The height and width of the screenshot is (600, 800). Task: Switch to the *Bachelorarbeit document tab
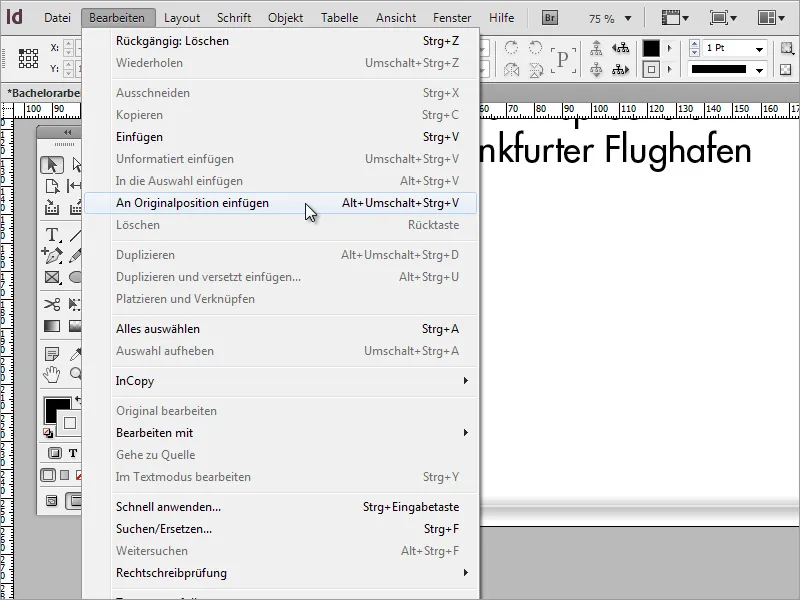pos(44,93)
